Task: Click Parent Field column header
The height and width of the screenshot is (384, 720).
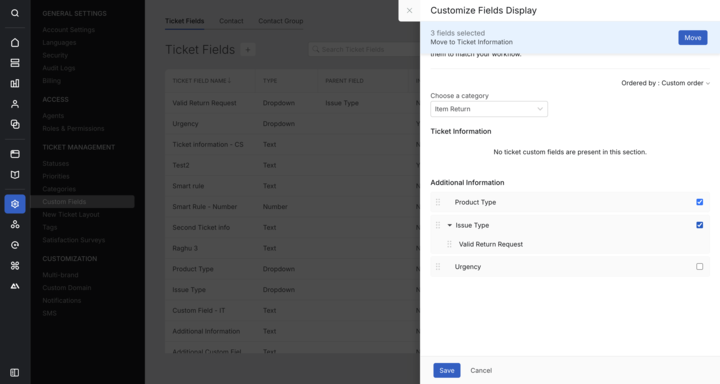Action: pyautogui.click(x=344, y=81)
